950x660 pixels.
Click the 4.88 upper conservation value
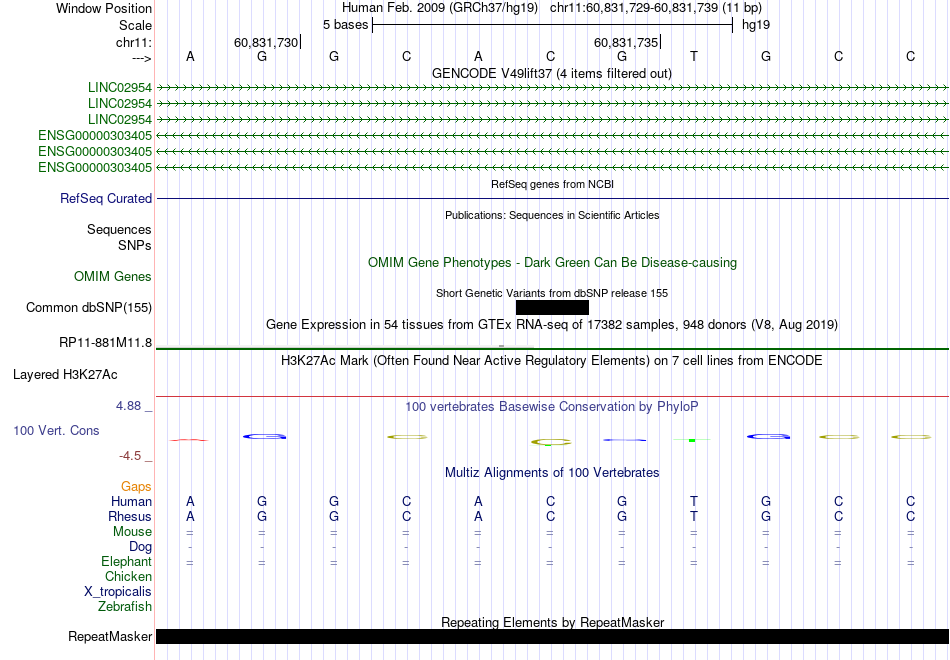coord(129,406)
